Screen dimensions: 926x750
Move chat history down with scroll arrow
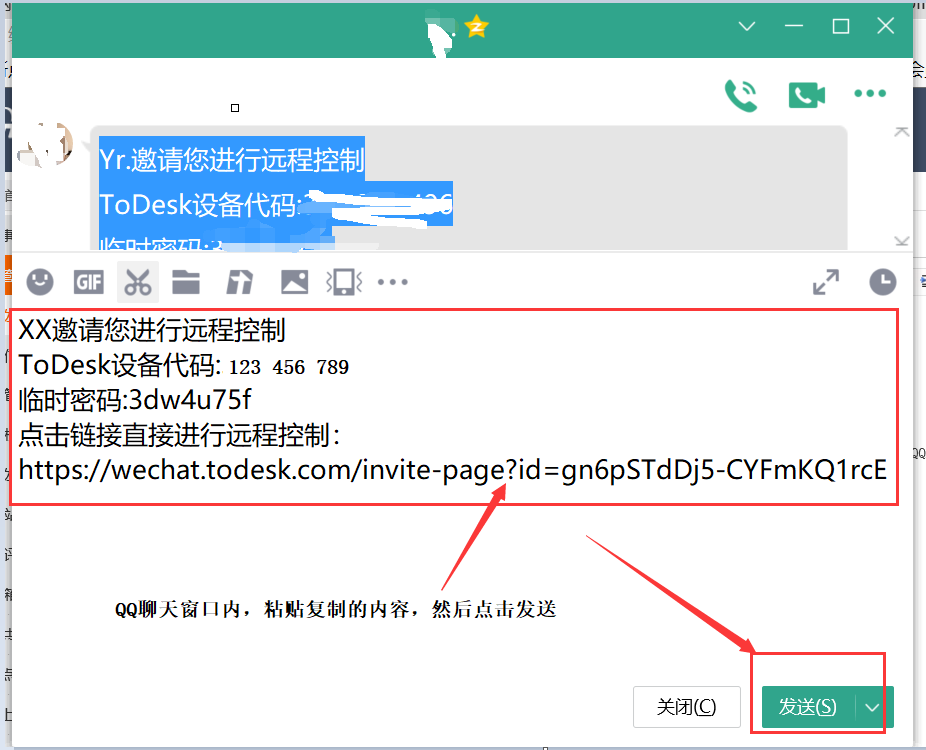[901, 241]
